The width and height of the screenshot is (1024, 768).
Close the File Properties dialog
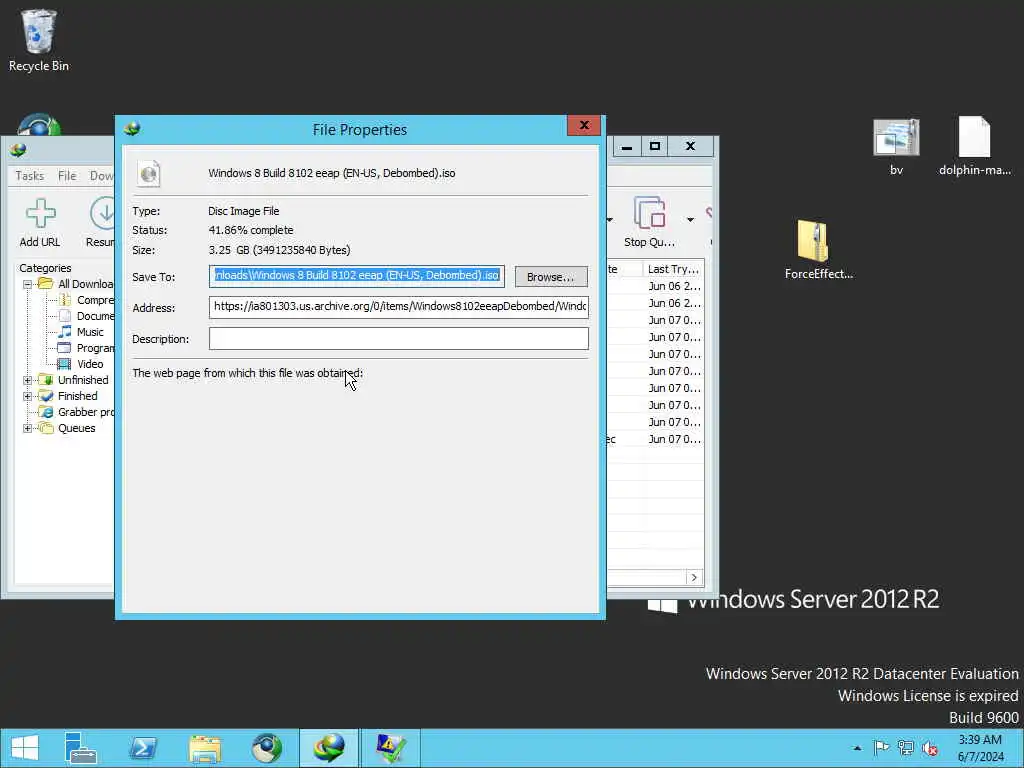point(584,125)
